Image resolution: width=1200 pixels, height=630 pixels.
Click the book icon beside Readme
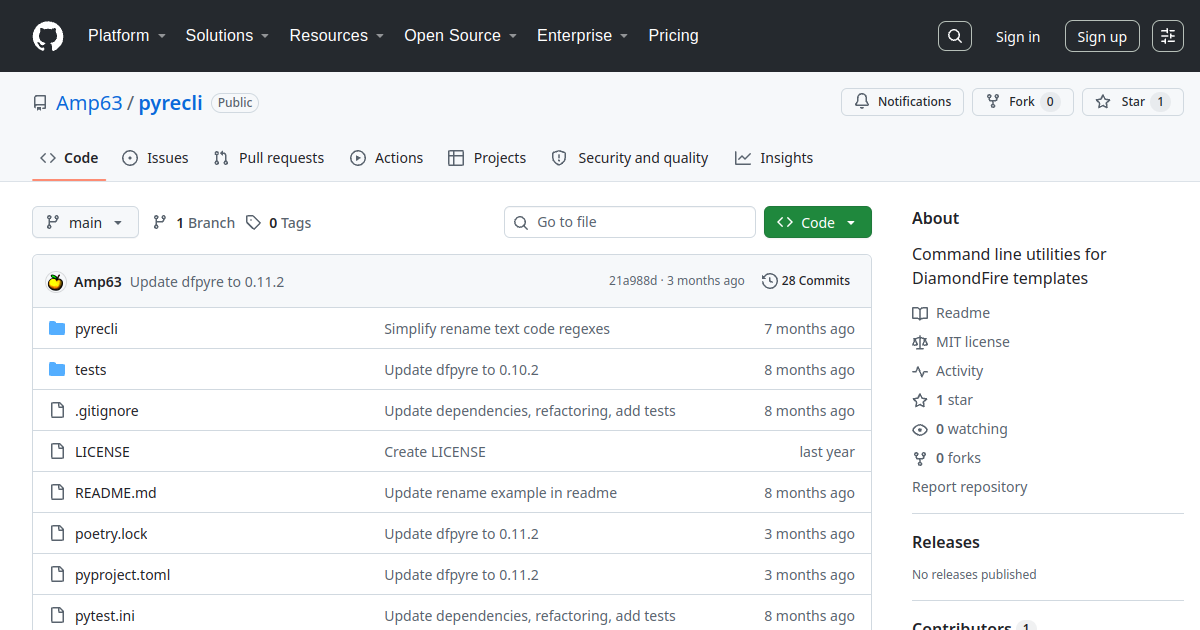pos(920,313)
